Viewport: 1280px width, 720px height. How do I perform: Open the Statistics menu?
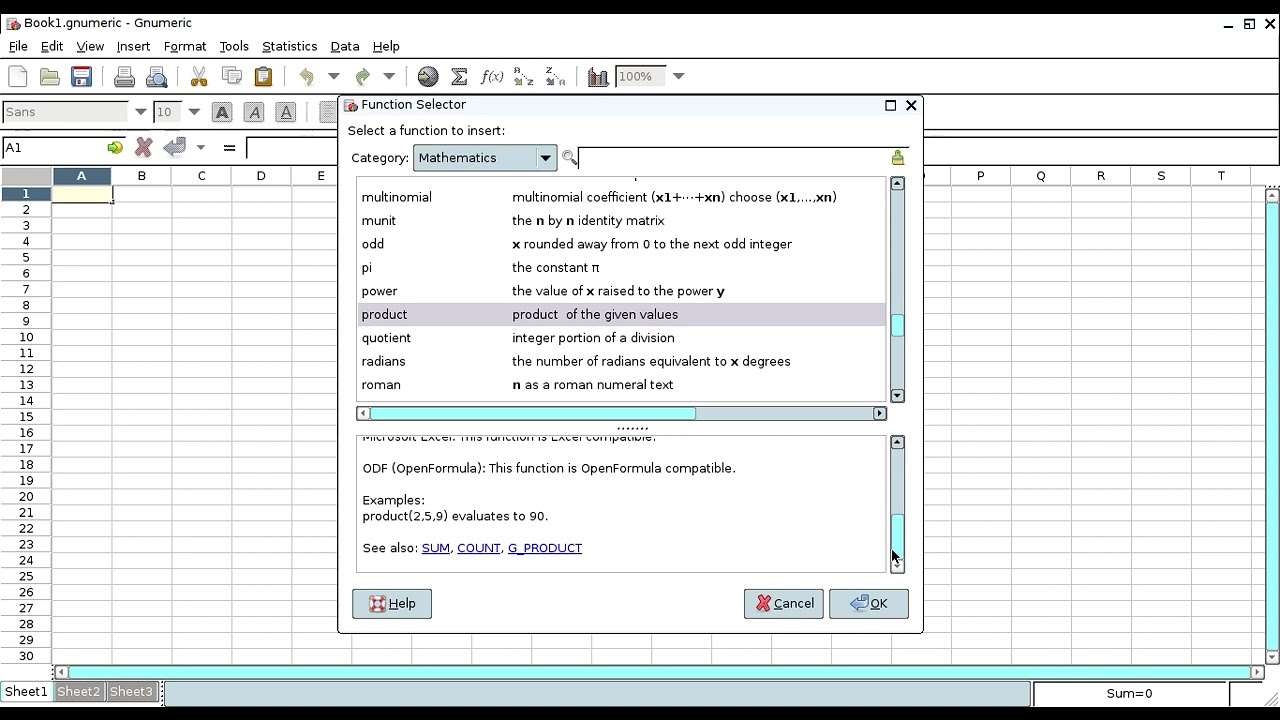pyautogui.click(x=289, y=46)
